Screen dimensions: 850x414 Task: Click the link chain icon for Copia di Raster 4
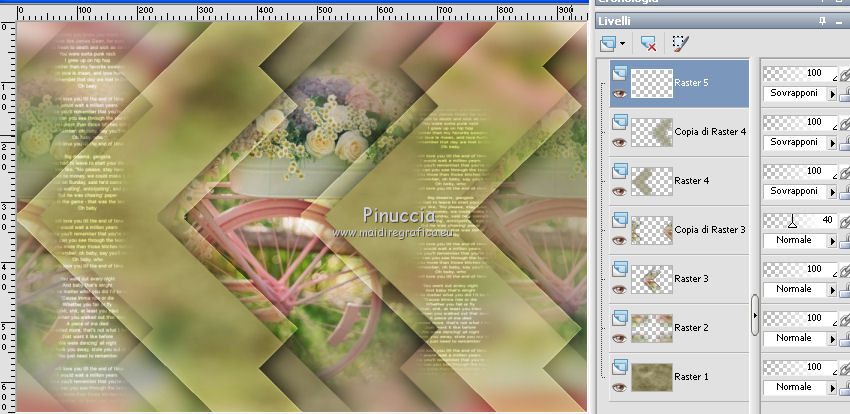click(x=845, y=124)
